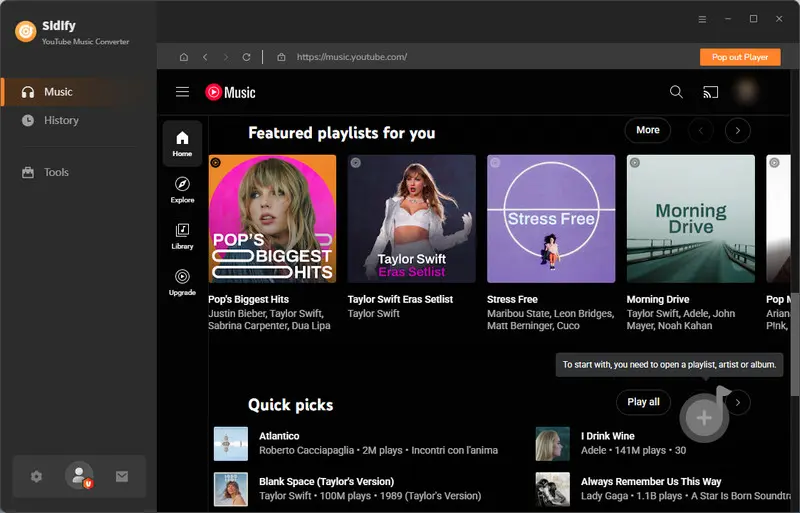Click the Stress Free title text
Image resolution: width=800 pixels, height=513 pixels.
click(x=512, y=300)
